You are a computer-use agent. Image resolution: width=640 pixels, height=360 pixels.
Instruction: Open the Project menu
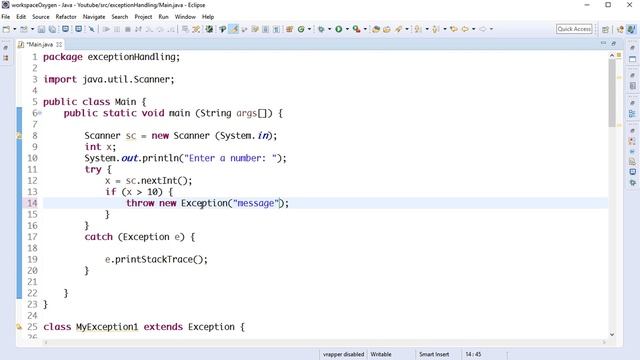(143, 17)
